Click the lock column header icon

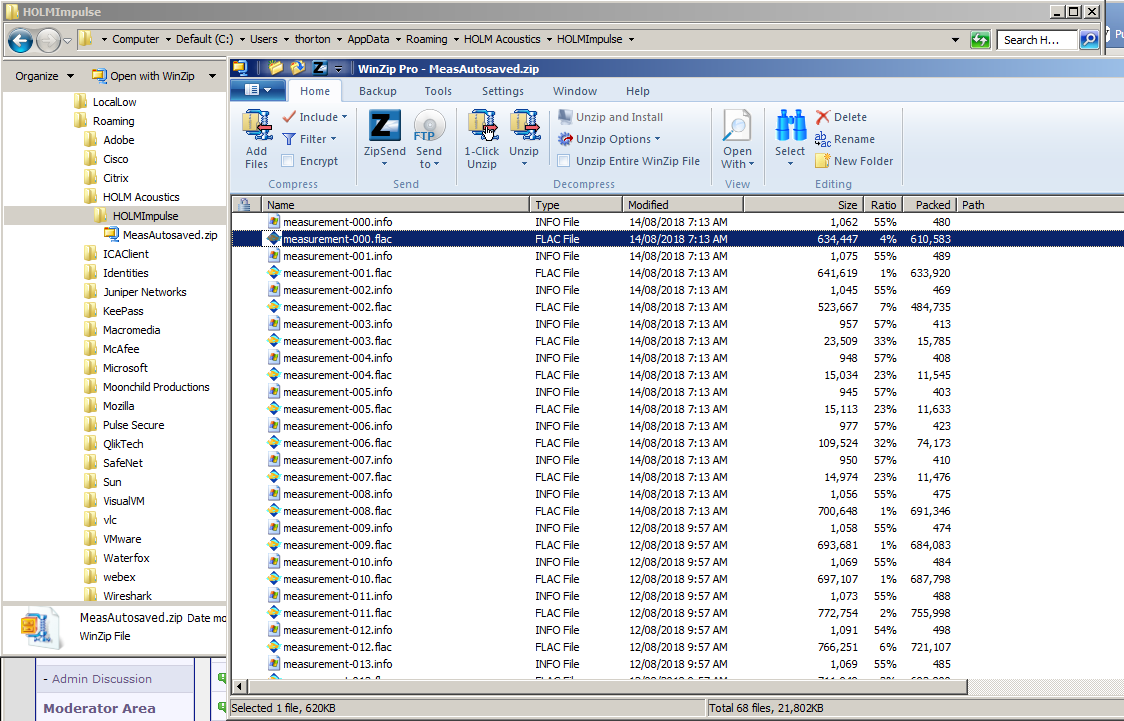[244, 205]
